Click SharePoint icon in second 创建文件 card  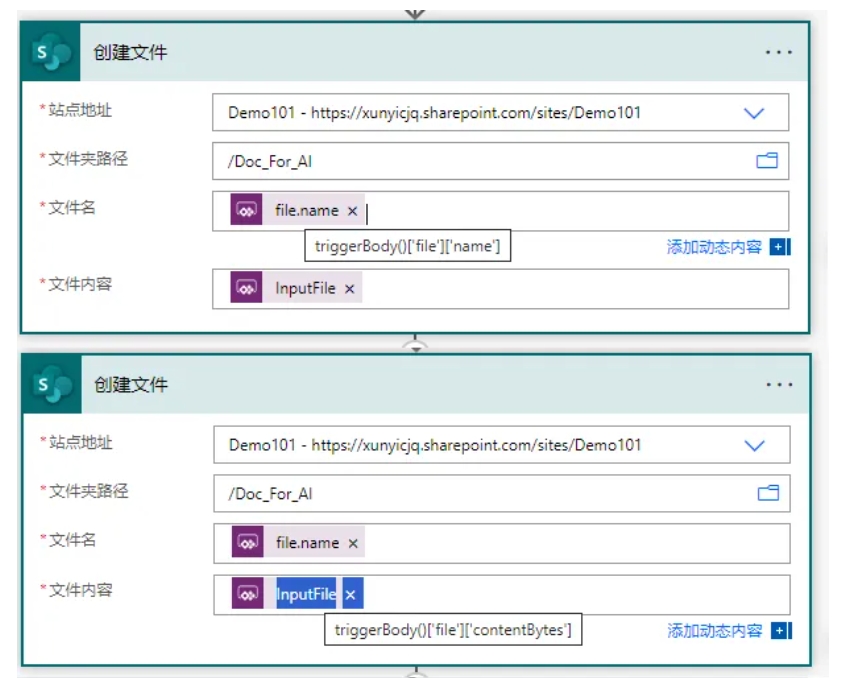pos(51,385)
